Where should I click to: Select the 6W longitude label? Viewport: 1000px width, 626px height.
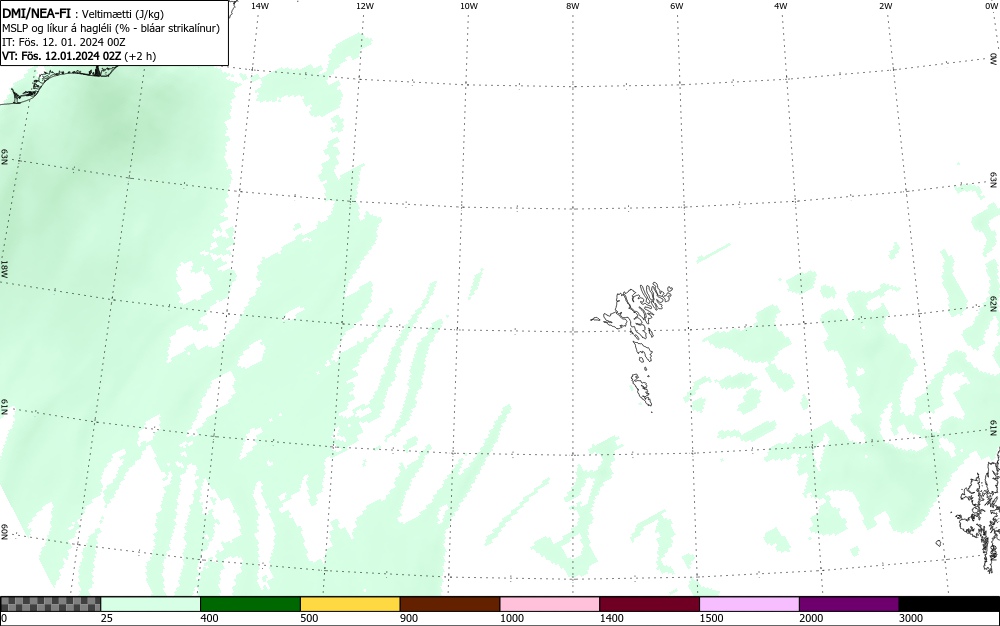tap(677, 5)
